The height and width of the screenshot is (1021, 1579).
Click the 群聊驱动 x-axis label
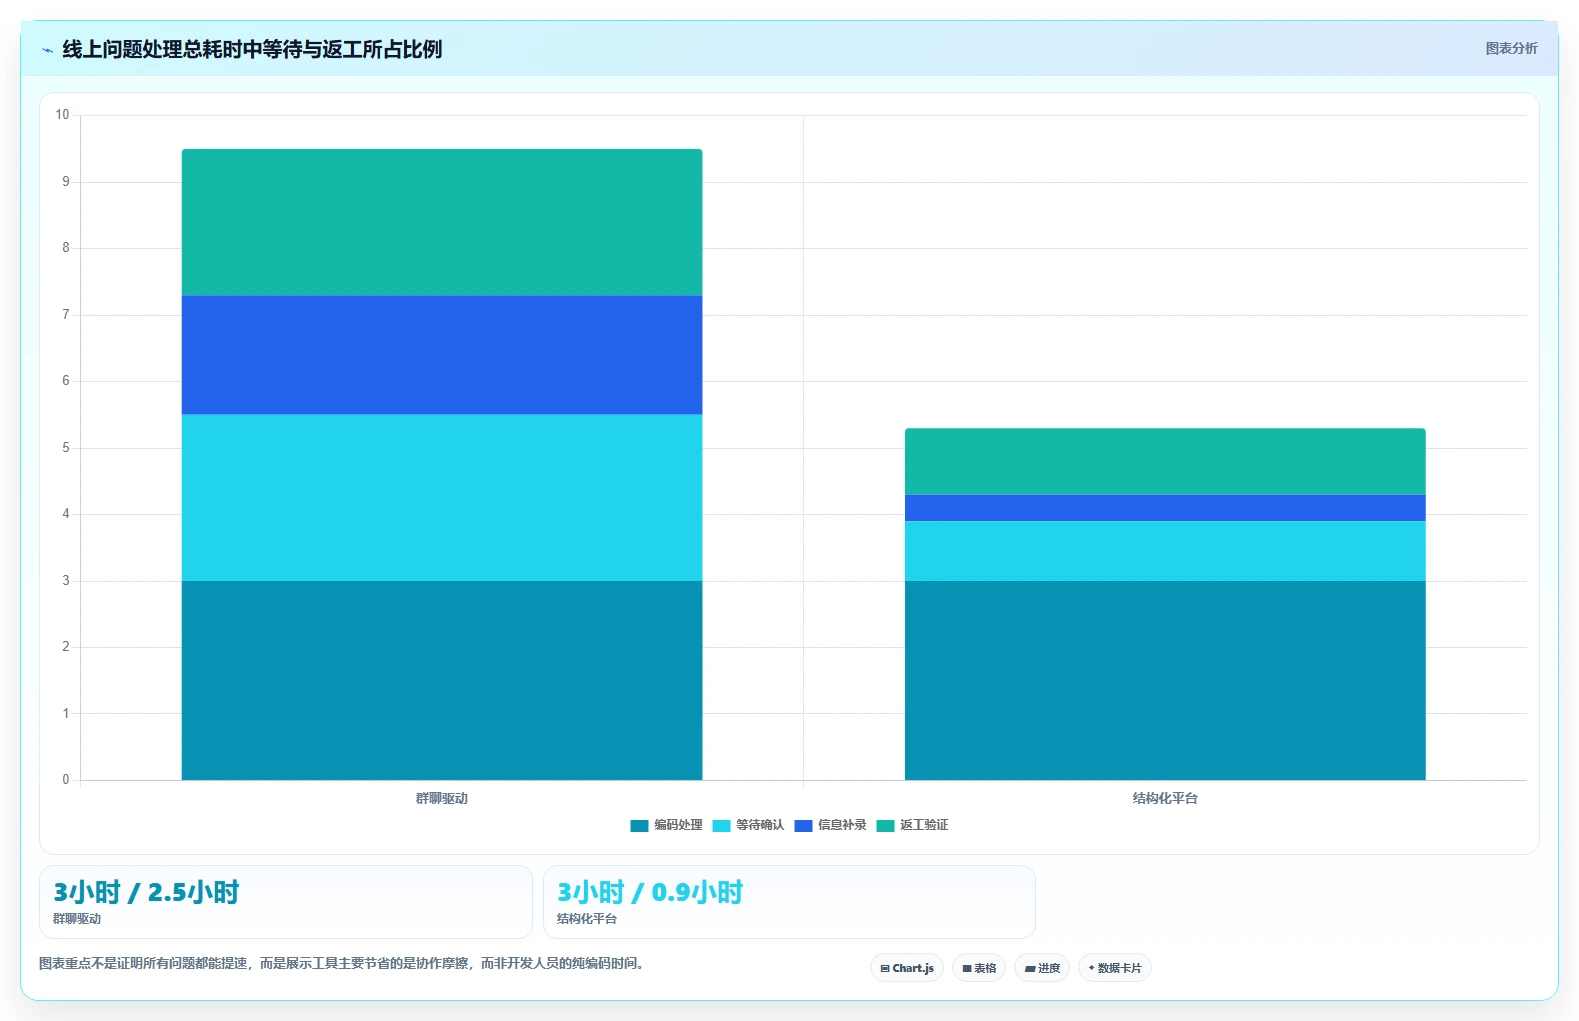coord(442,798)
